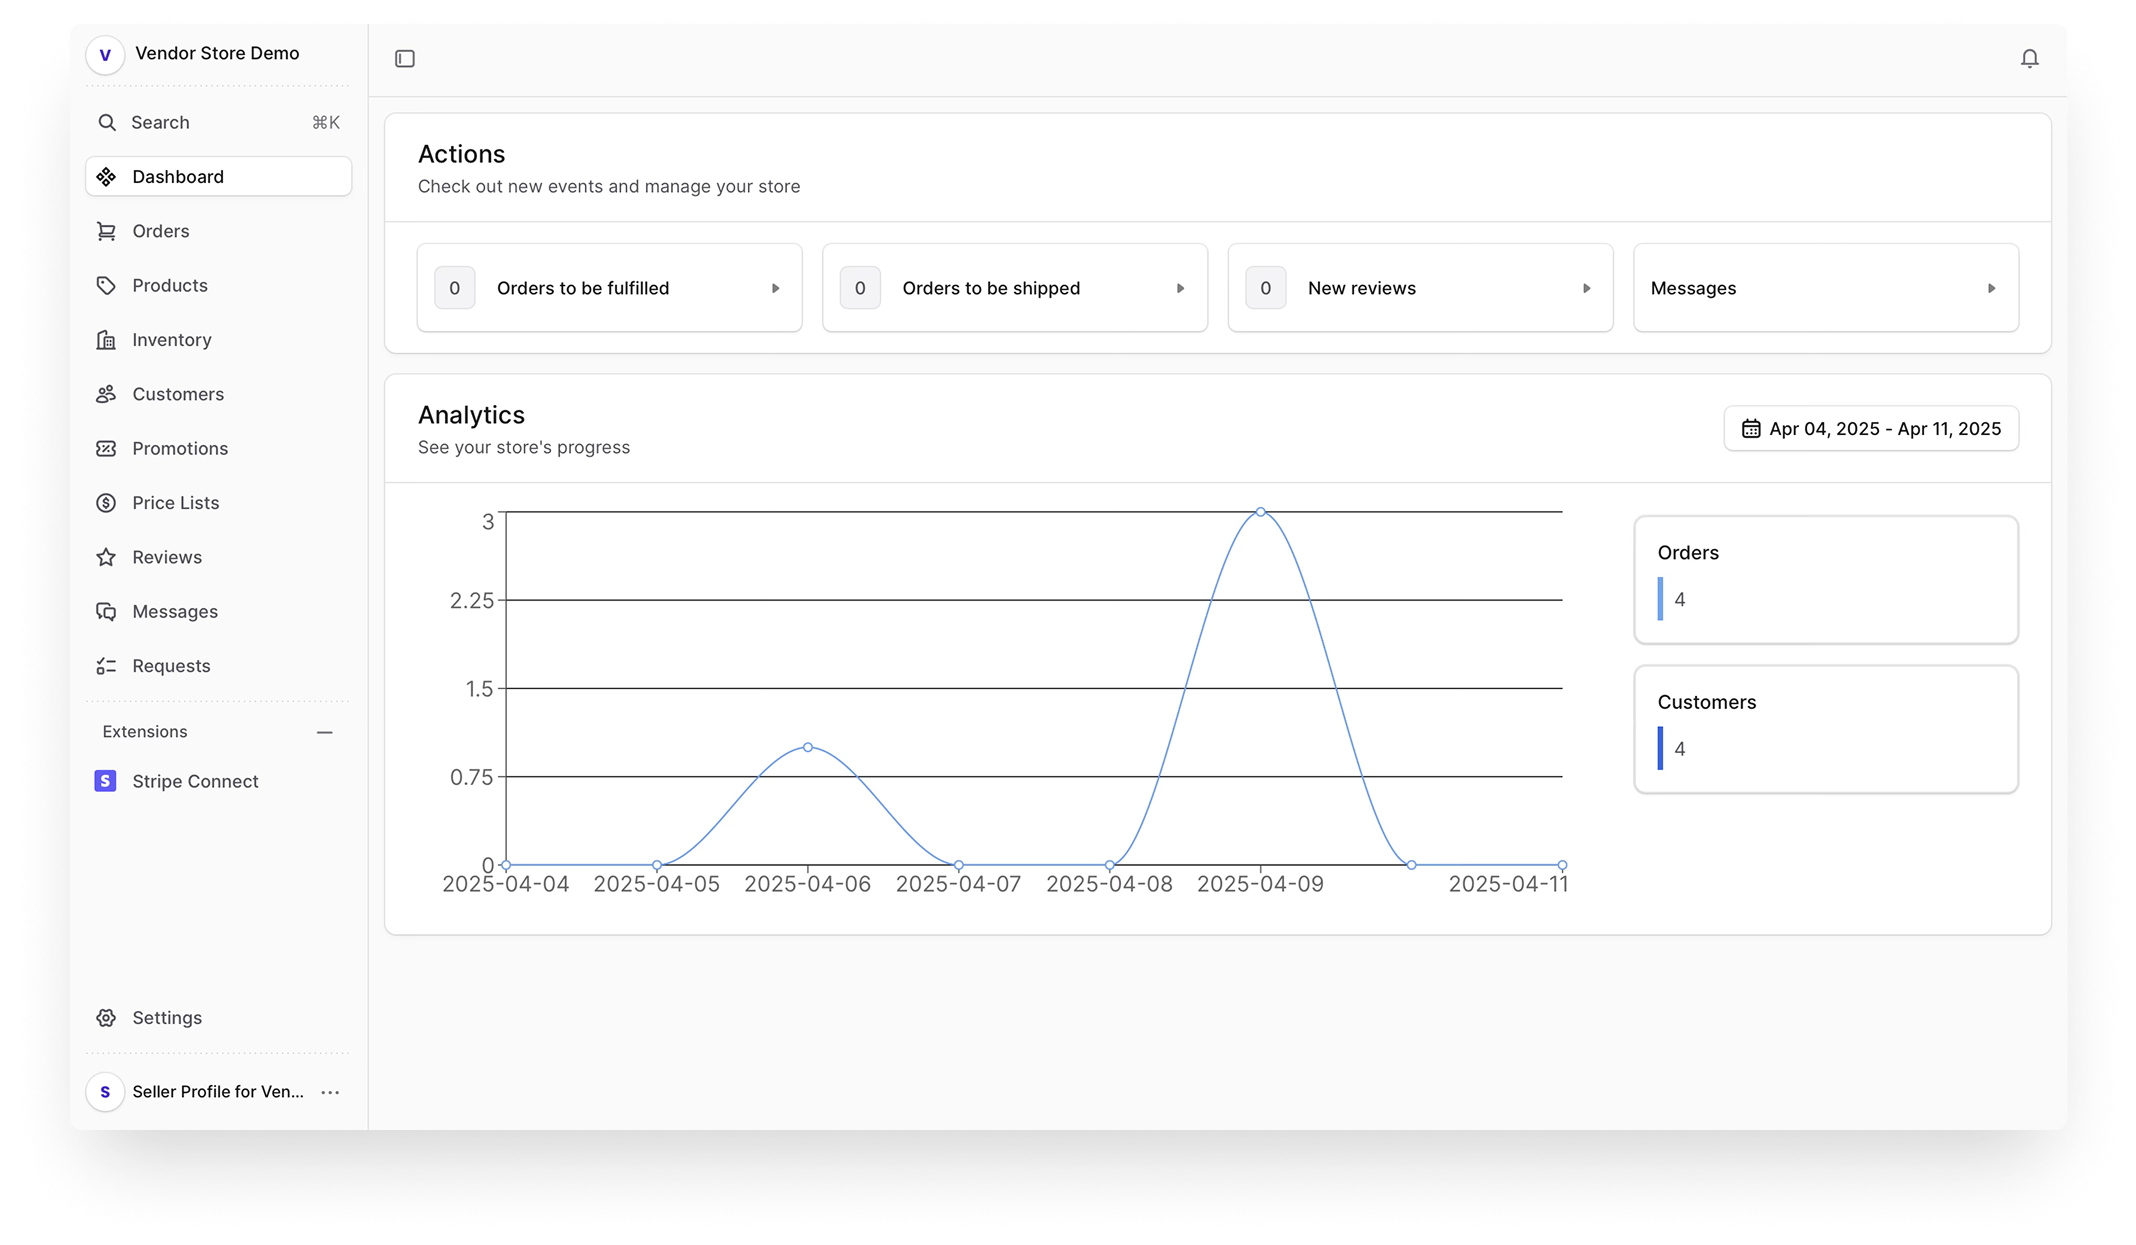
Task: Open the Orders to be shipped card
Action: click(1015, 288)
